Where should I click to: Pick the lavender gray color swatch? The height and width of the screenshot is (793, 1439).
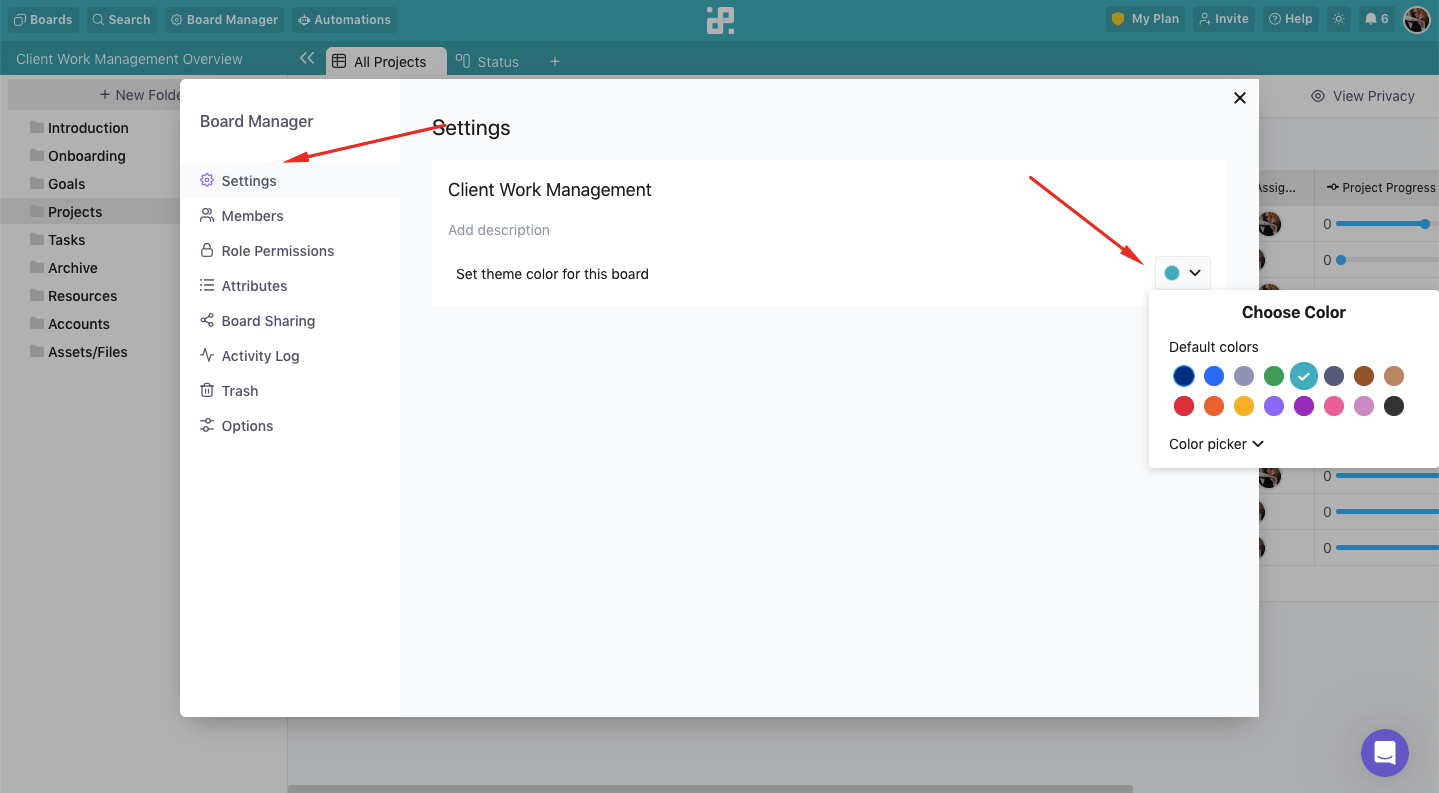1244,376
